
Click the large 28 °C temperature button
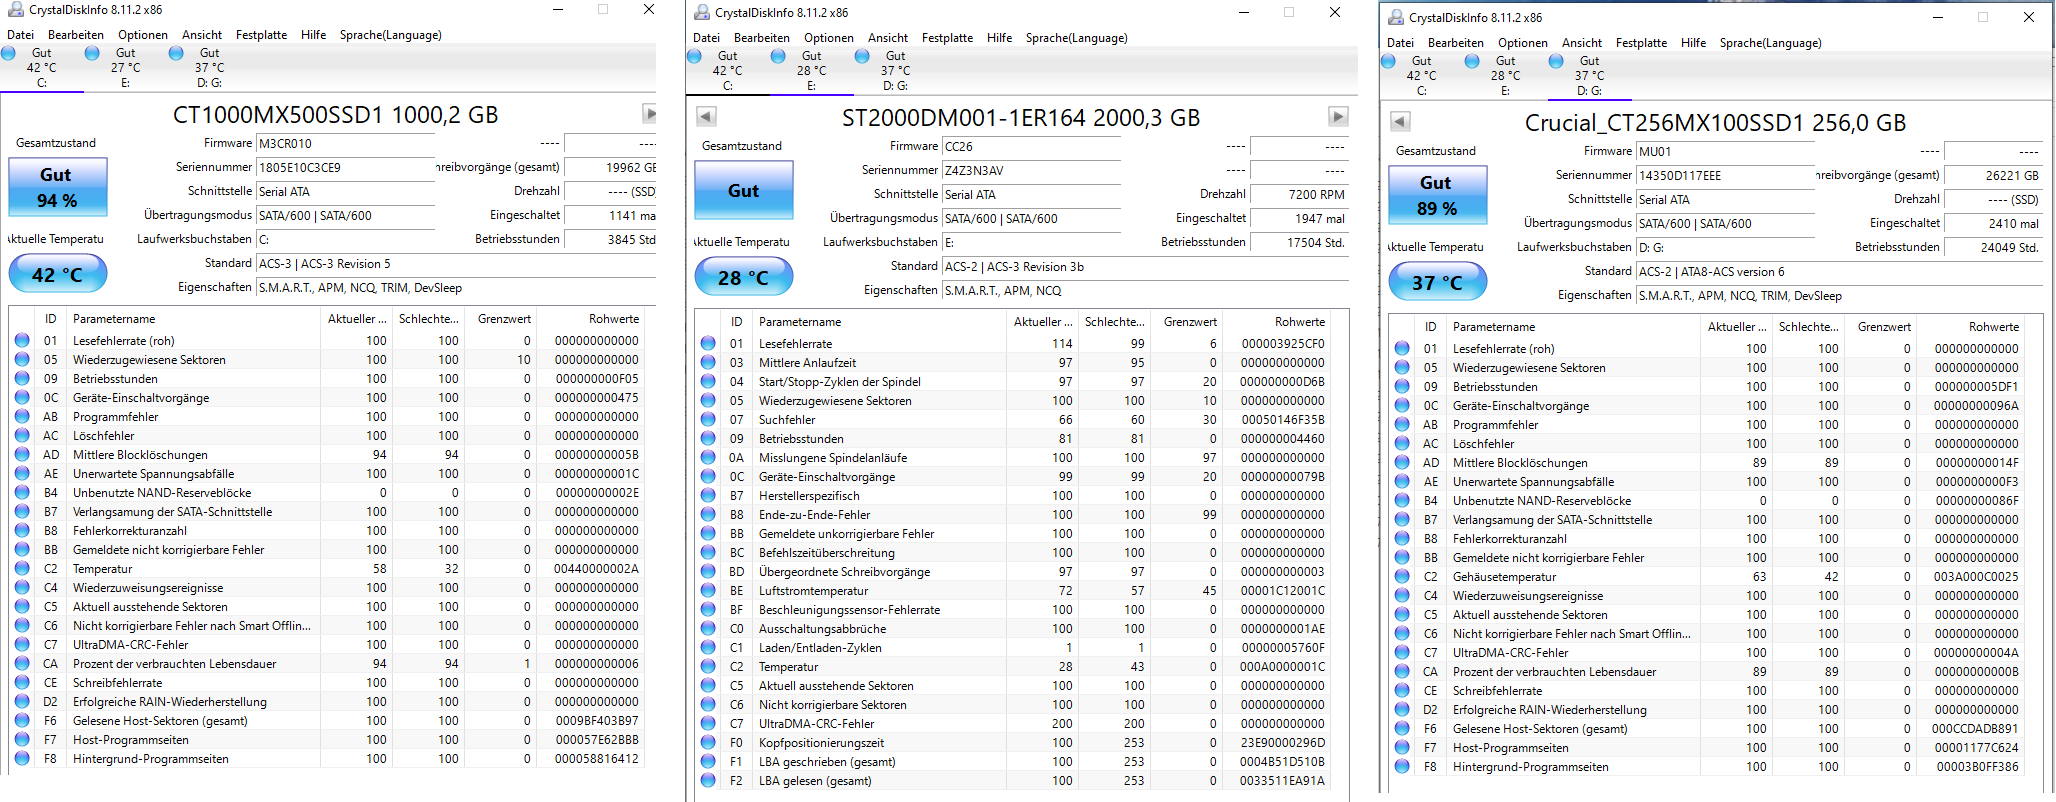[743, 277]
